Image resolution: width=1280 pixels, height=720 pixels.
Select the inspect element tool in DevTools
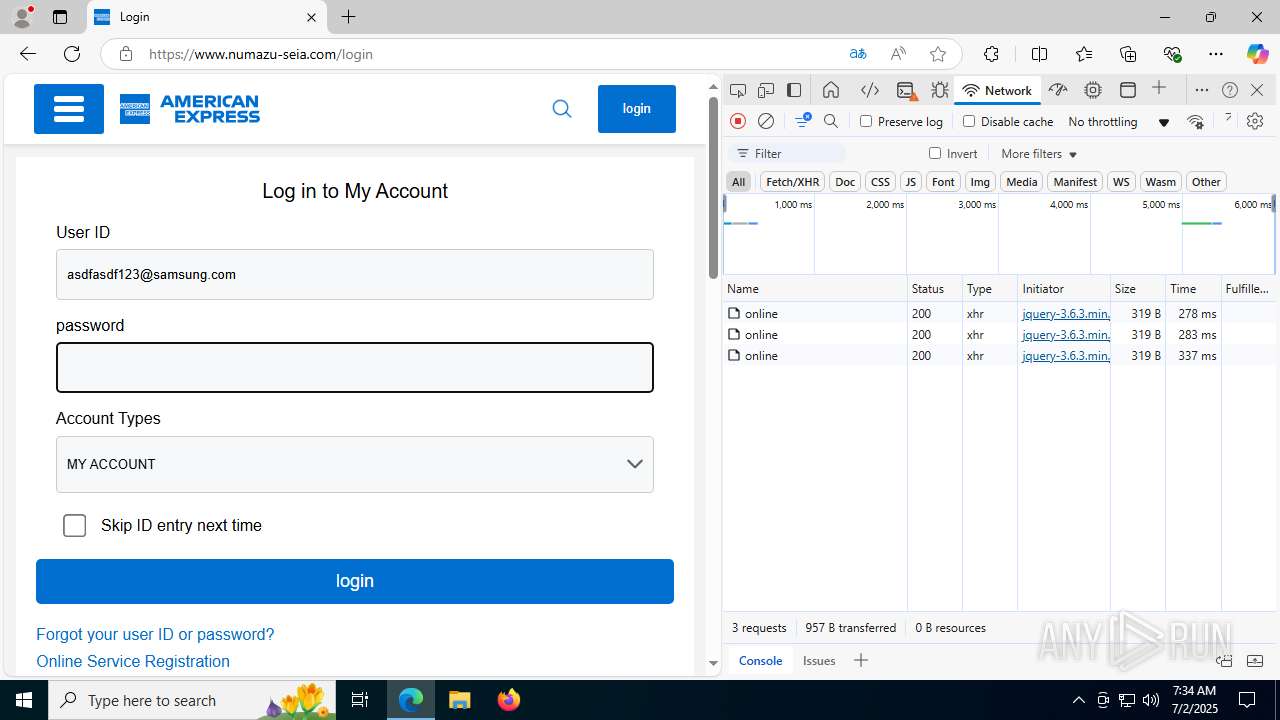click(x=738, y=90)
